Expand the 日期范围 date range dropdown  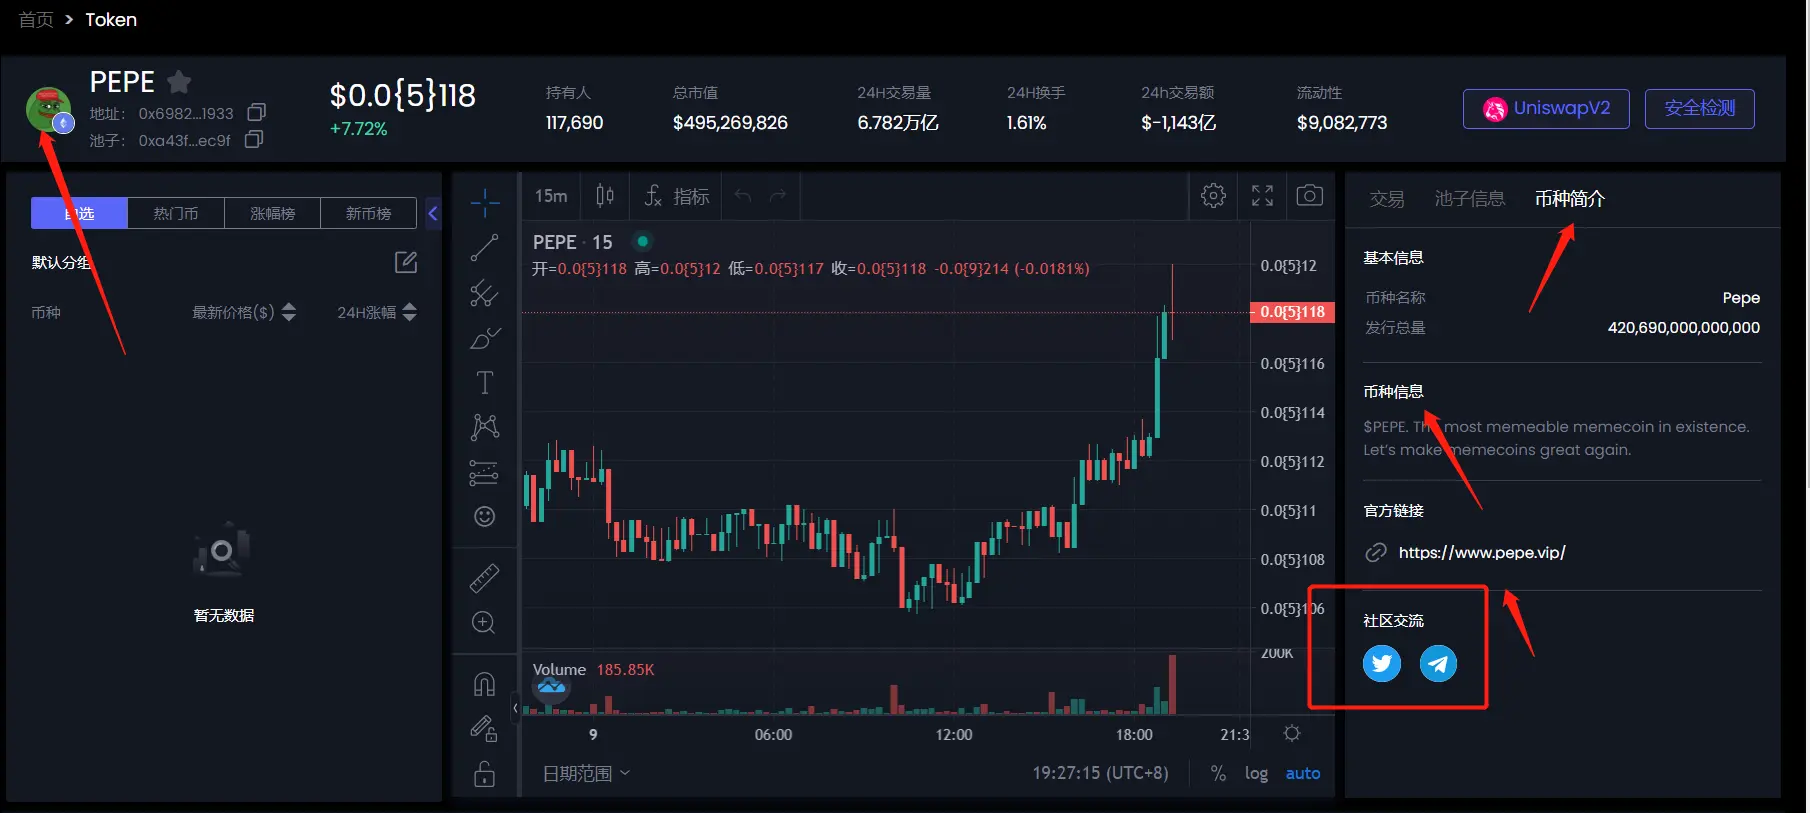586,773
